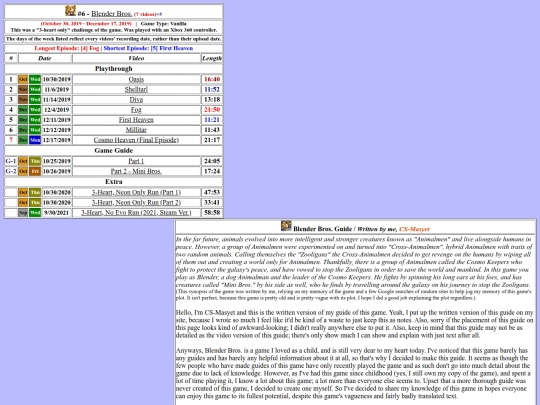Viewport: 540px width, 405px height.
Task: Click the 11/14/2019 date cell
Action: coord(56,100)
